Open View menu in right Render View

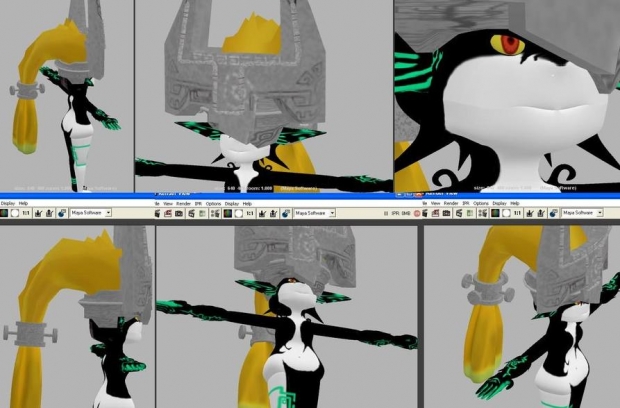(435, 203)
